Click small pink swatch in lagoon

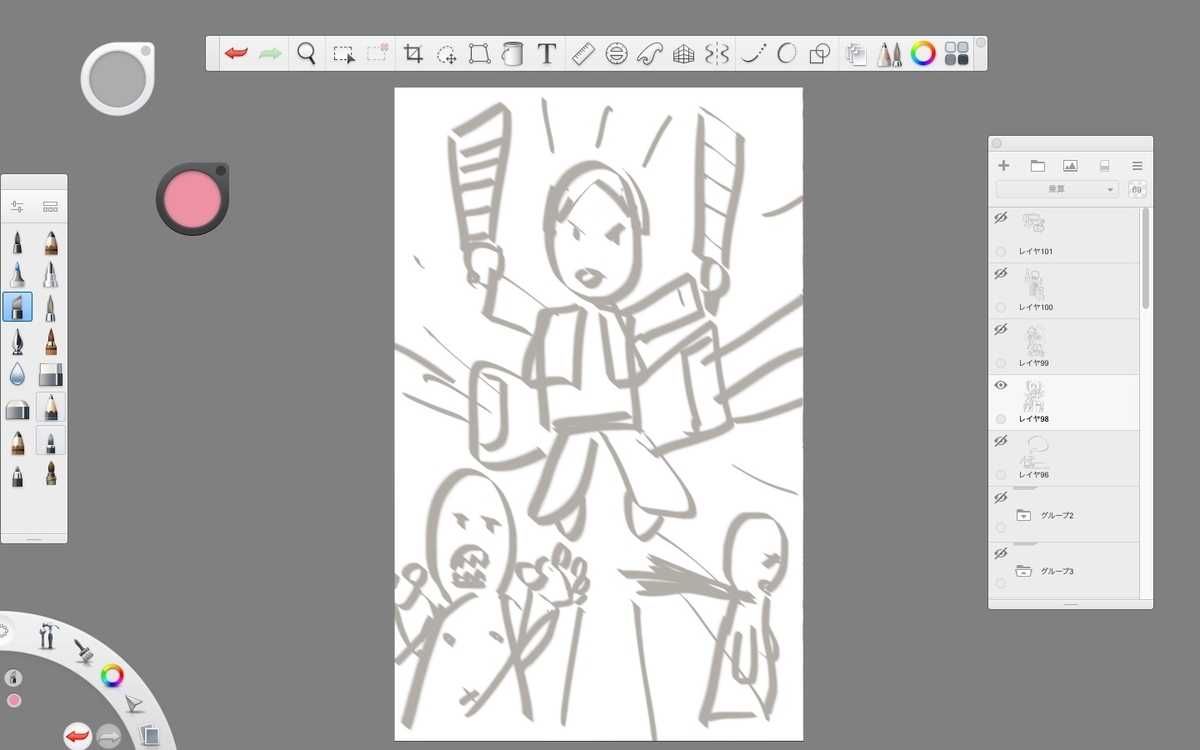tap(14, 700)
